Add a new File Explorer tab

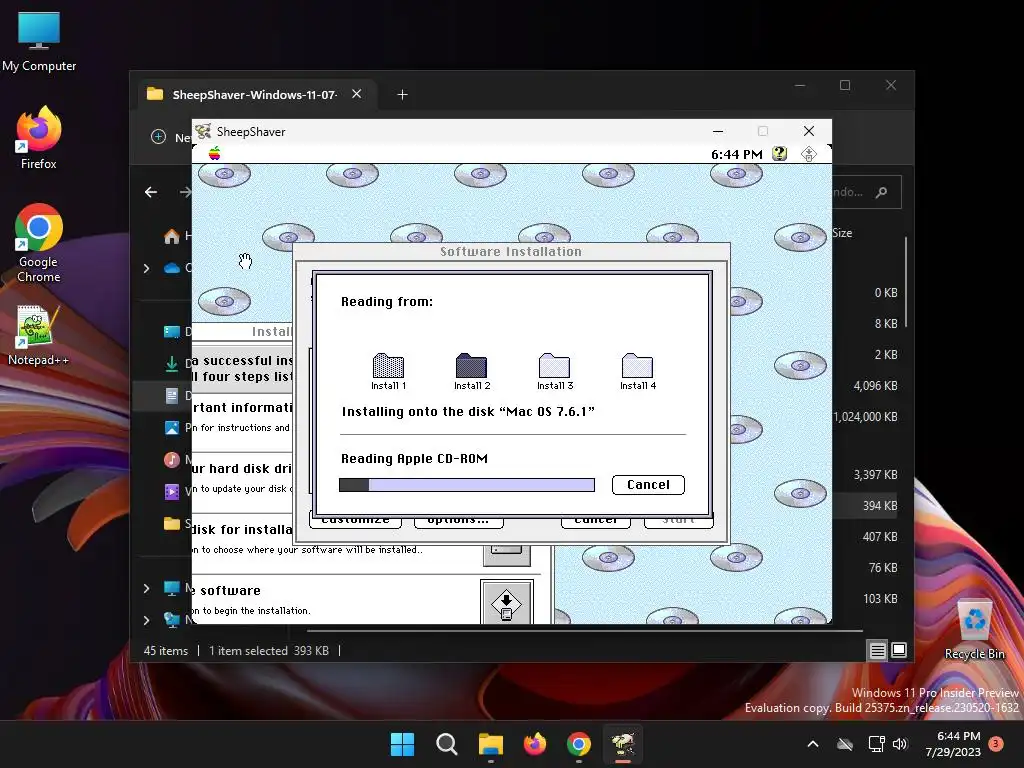pos(402,95)
